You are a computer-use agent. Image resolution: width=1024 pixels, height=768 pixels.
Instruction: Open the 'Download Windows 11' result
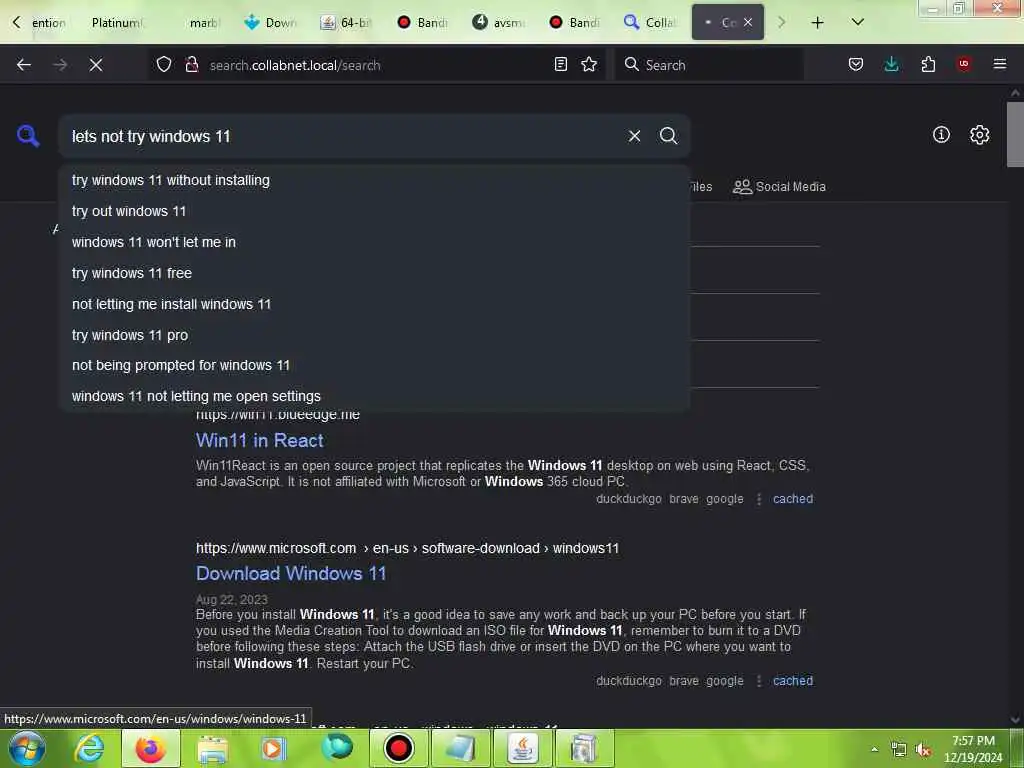[x=291, y=573]
